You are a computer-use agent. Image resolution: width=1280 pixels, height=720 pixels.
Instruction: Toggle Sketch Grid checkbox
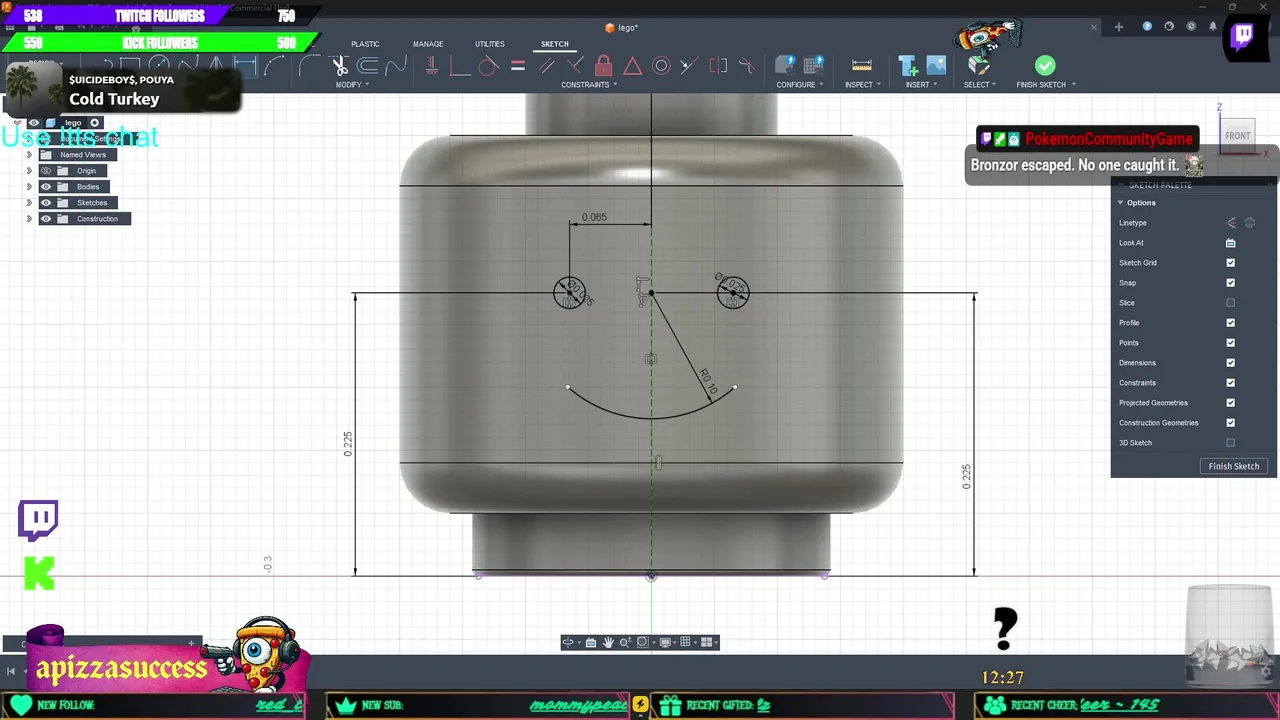tap(1231, 263)
